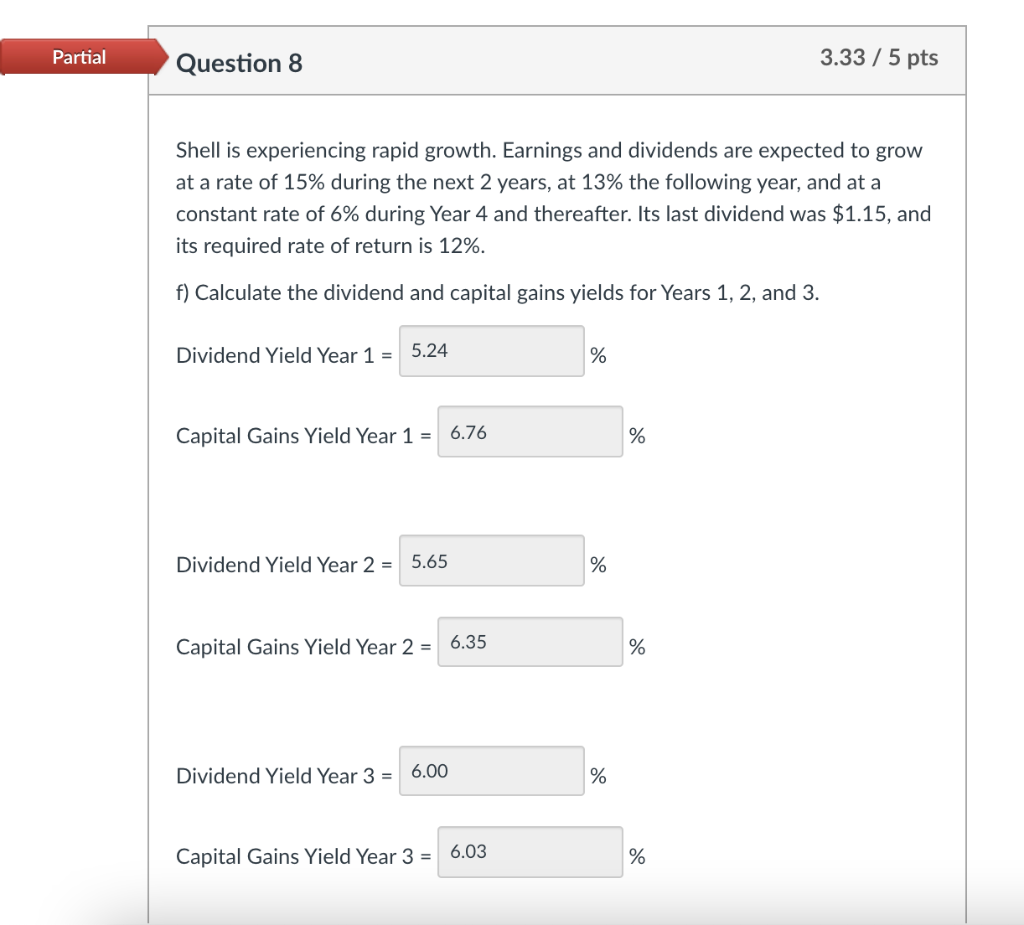Click the Capital Gains Yield Year 1 answer box
The image size is (1024, 925).
pyautogui.click(x=530, y=432)
